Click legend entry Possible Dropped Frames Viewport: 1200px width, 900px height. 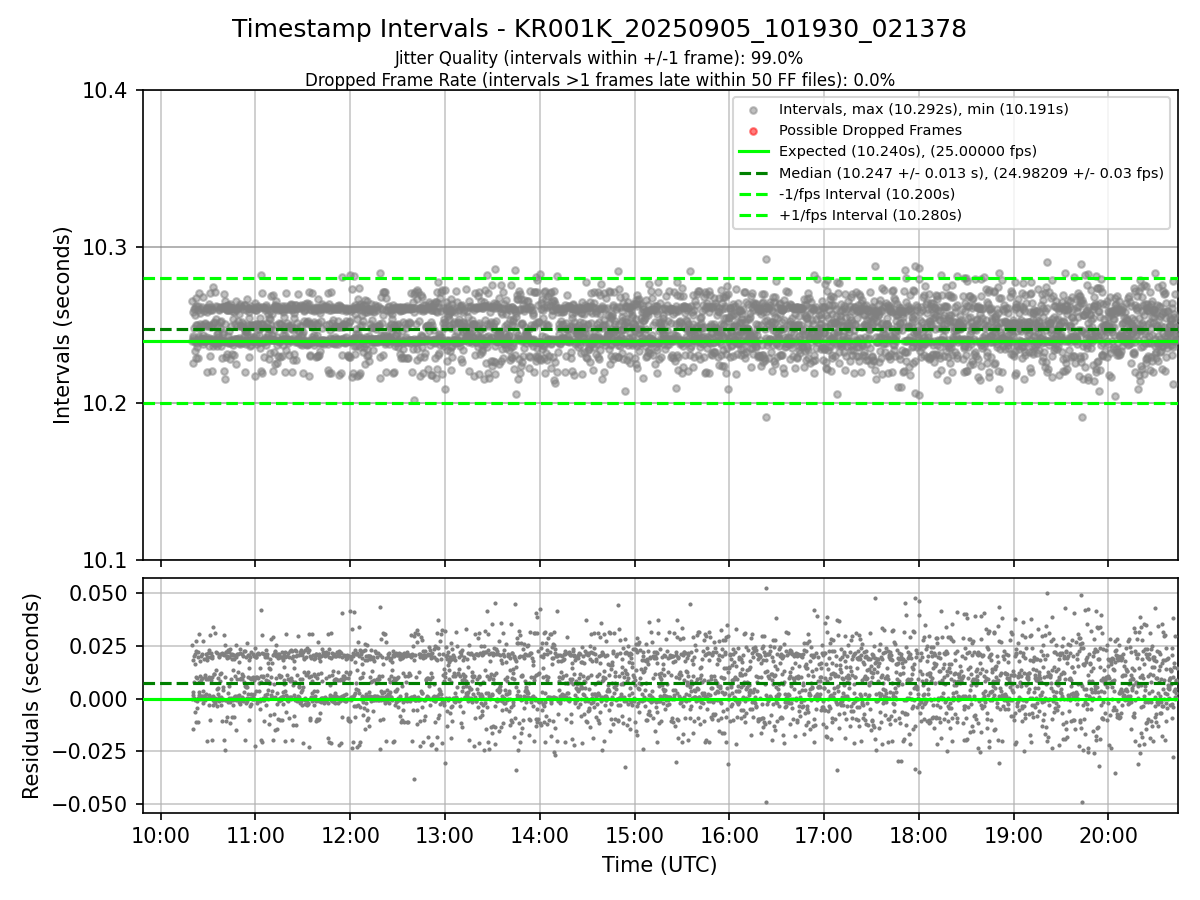coord(870,130)
